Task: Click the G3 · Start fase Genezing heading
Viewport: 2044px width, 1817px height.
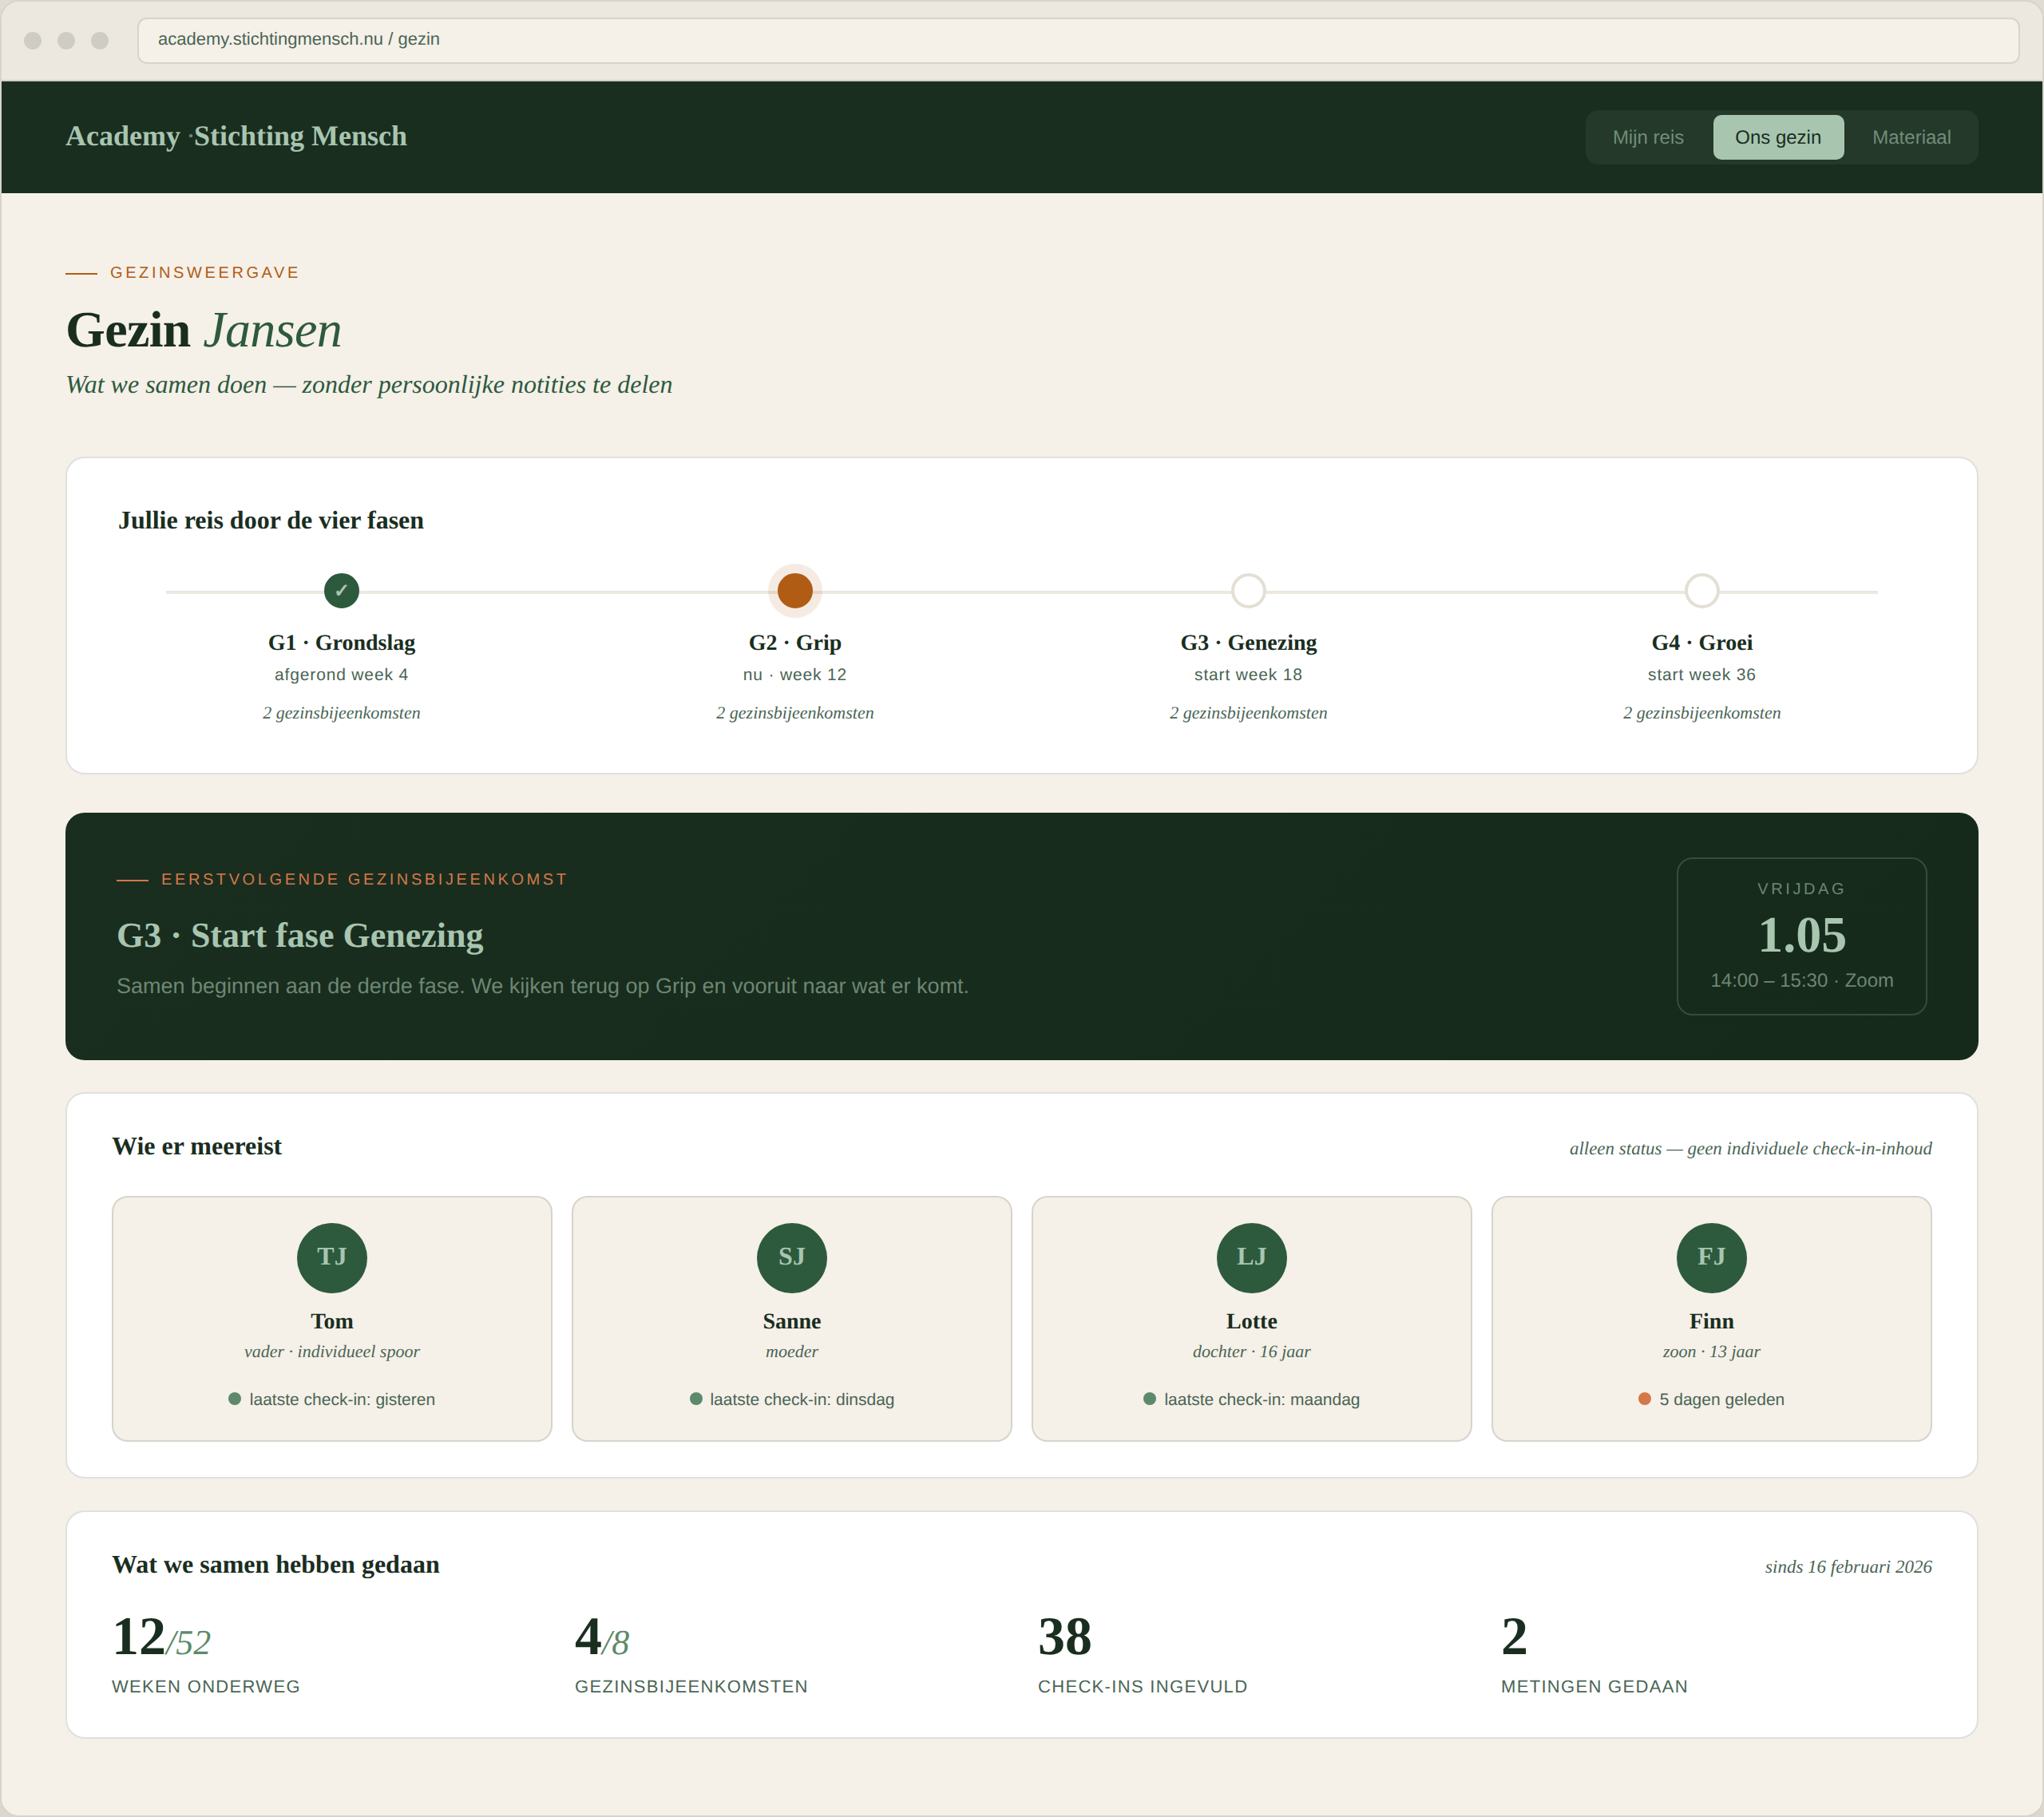Action: pos(300,935)
